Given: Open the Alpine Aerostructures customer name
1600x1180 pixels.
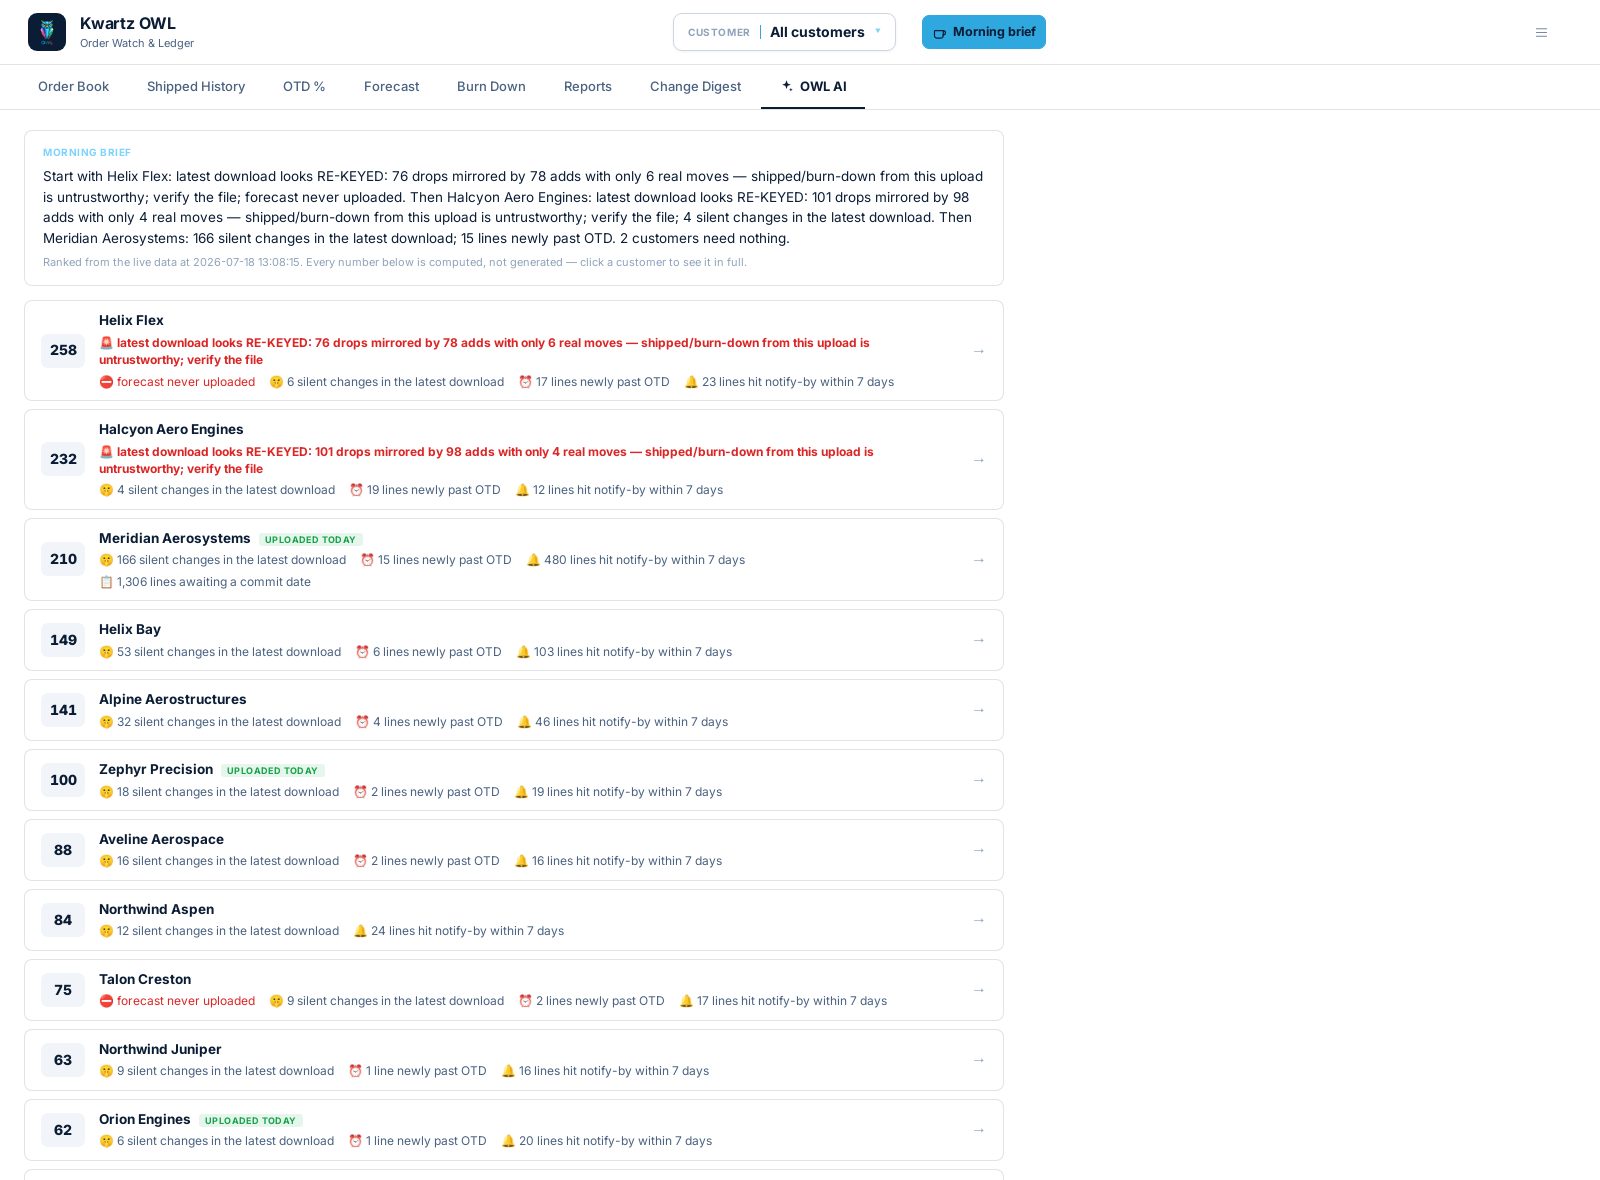Looking at the screenshot, I should click(172, 699).
